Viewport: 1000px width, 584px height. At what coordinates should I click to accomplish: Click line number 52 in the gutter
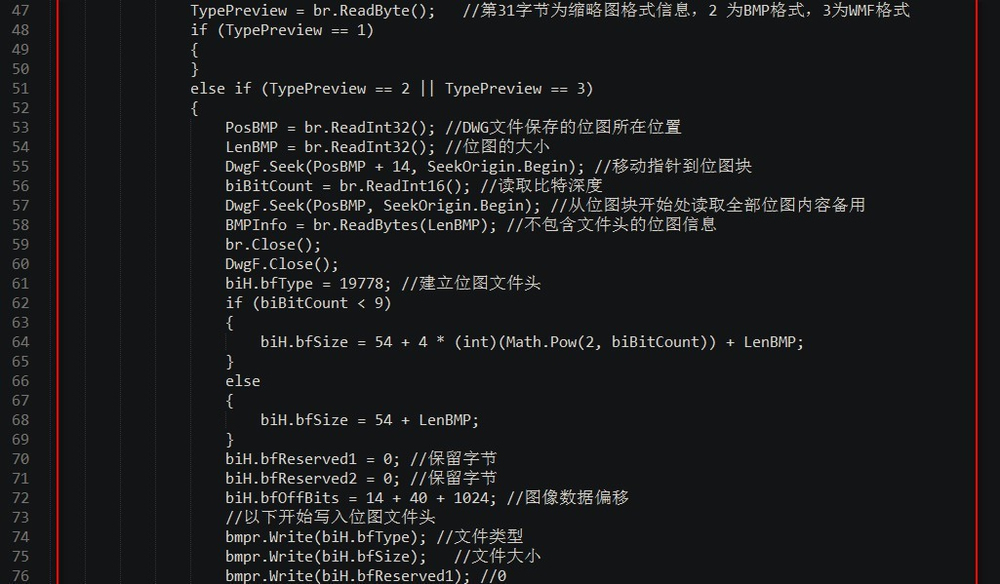coord(19,108)
